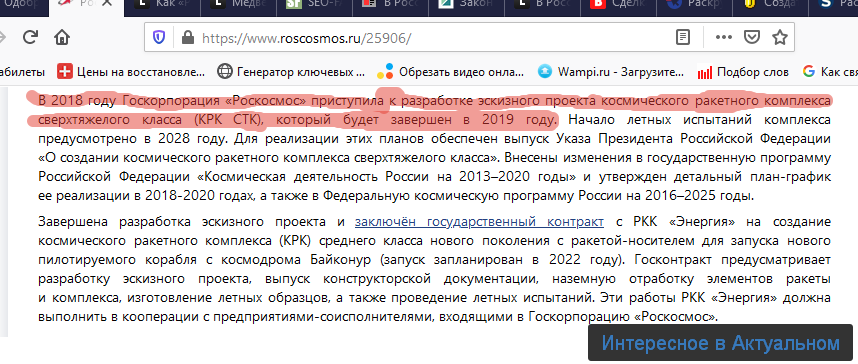858x364 pixels.
Task: Open the Google bookmark 'Как свя'
Action: (x=830, y=71)
